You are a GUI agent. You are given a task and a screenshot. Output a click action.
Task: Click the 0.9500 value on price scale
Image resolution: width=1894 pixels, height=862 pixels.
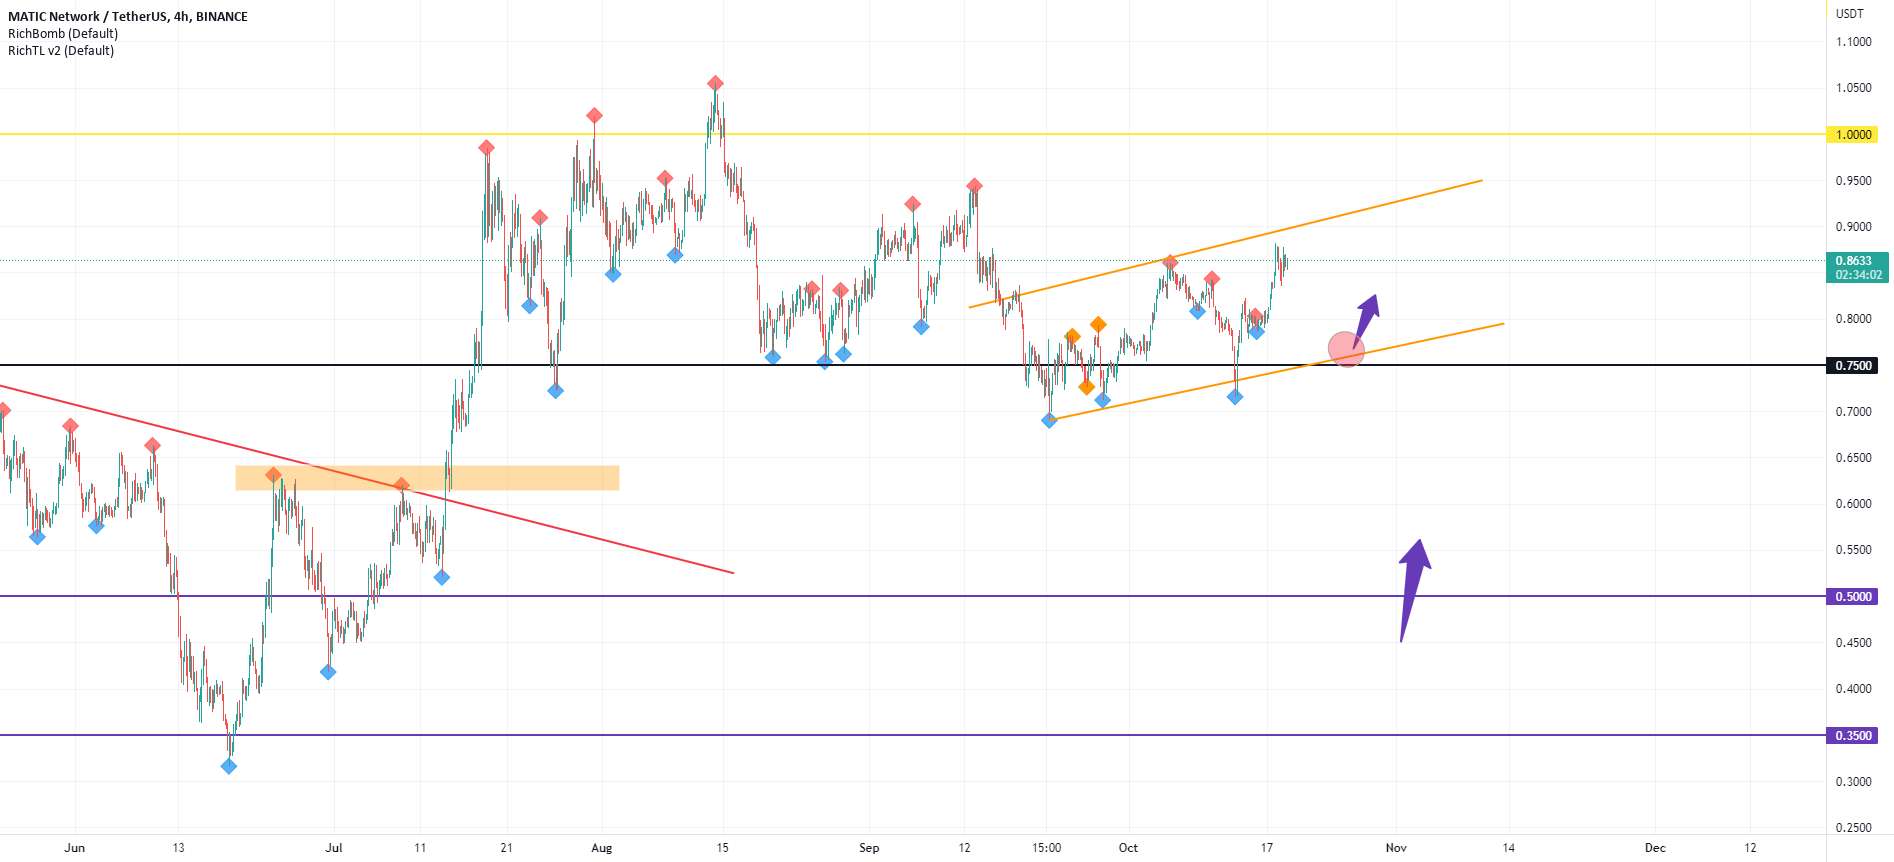(1853, 181)
